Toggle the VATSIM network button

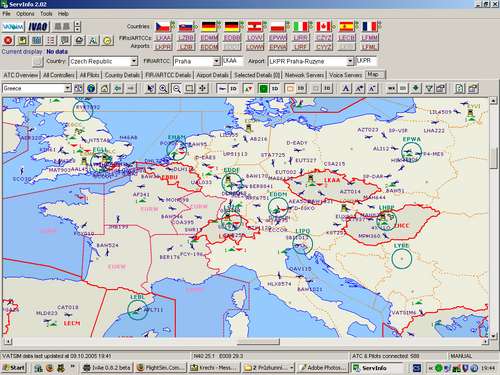(13, 27)
